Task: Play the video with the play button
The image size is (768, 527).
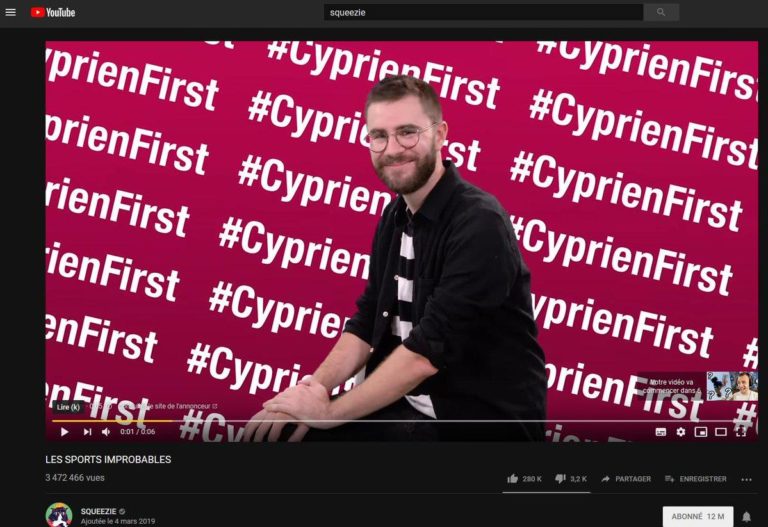Action: coord(64,432)
